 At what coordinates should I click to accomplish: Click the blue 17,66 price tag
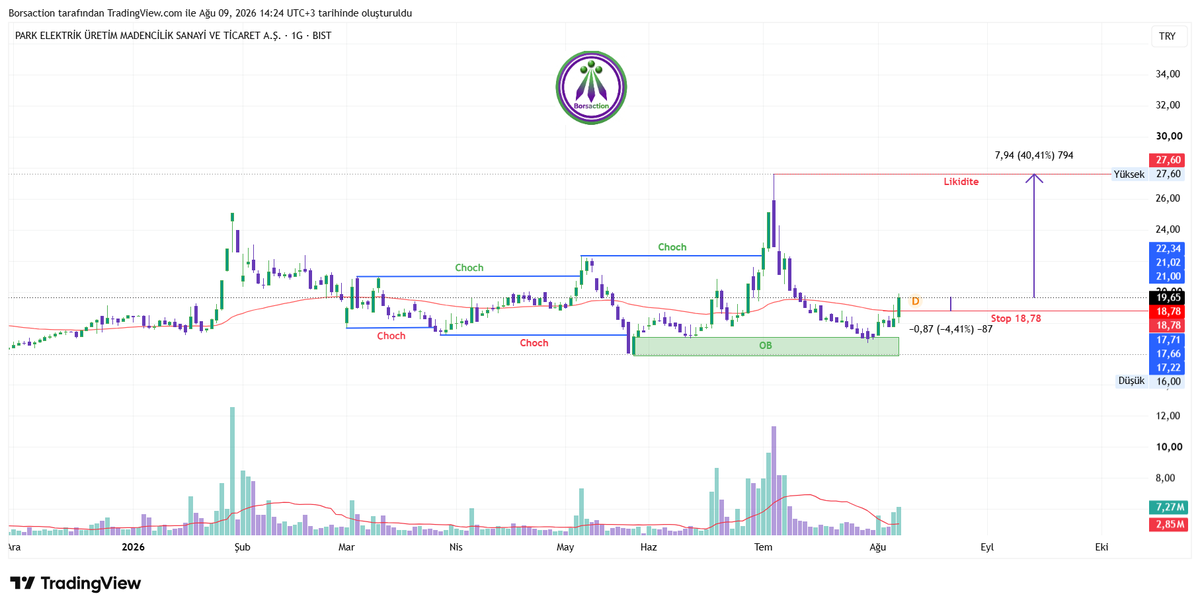(1168, 354)
